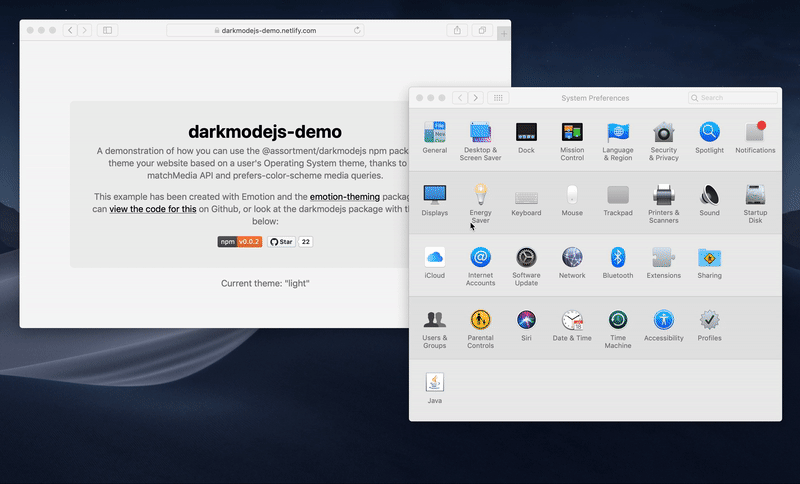
Task: Toggle Safari sidebar button
Action: click(107, 30)
